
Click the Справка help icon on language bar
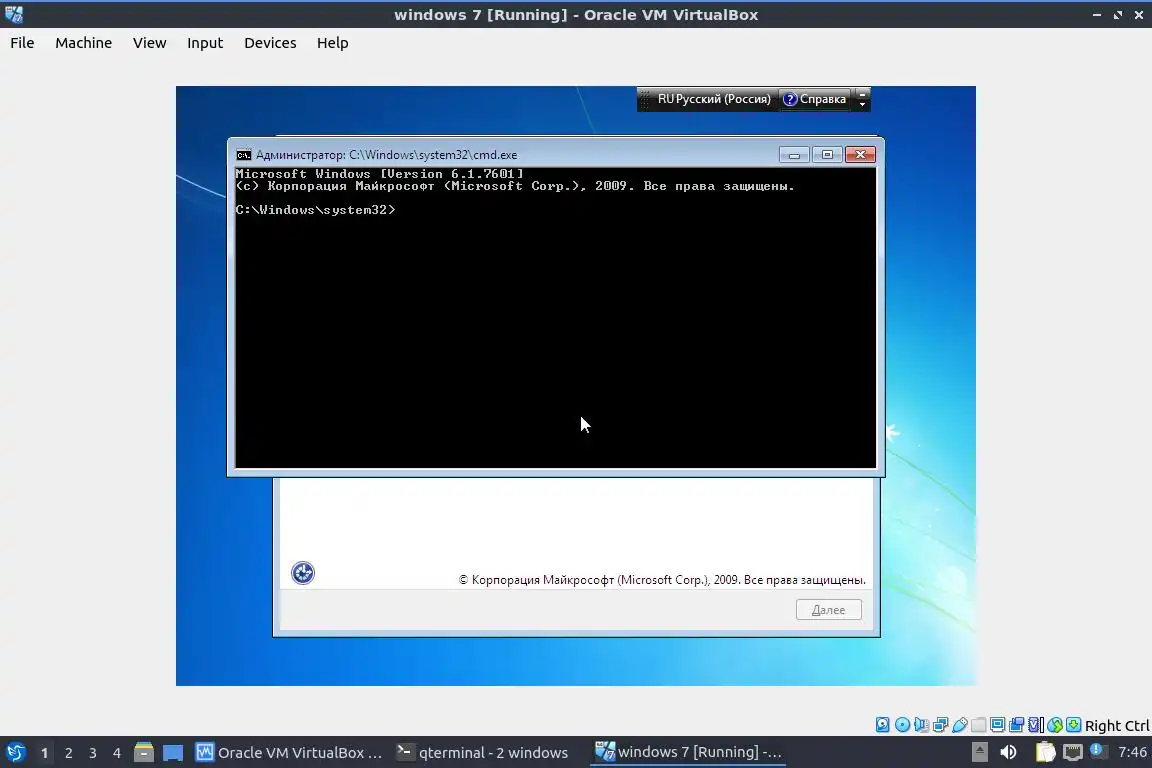click(x=790, y=99)
